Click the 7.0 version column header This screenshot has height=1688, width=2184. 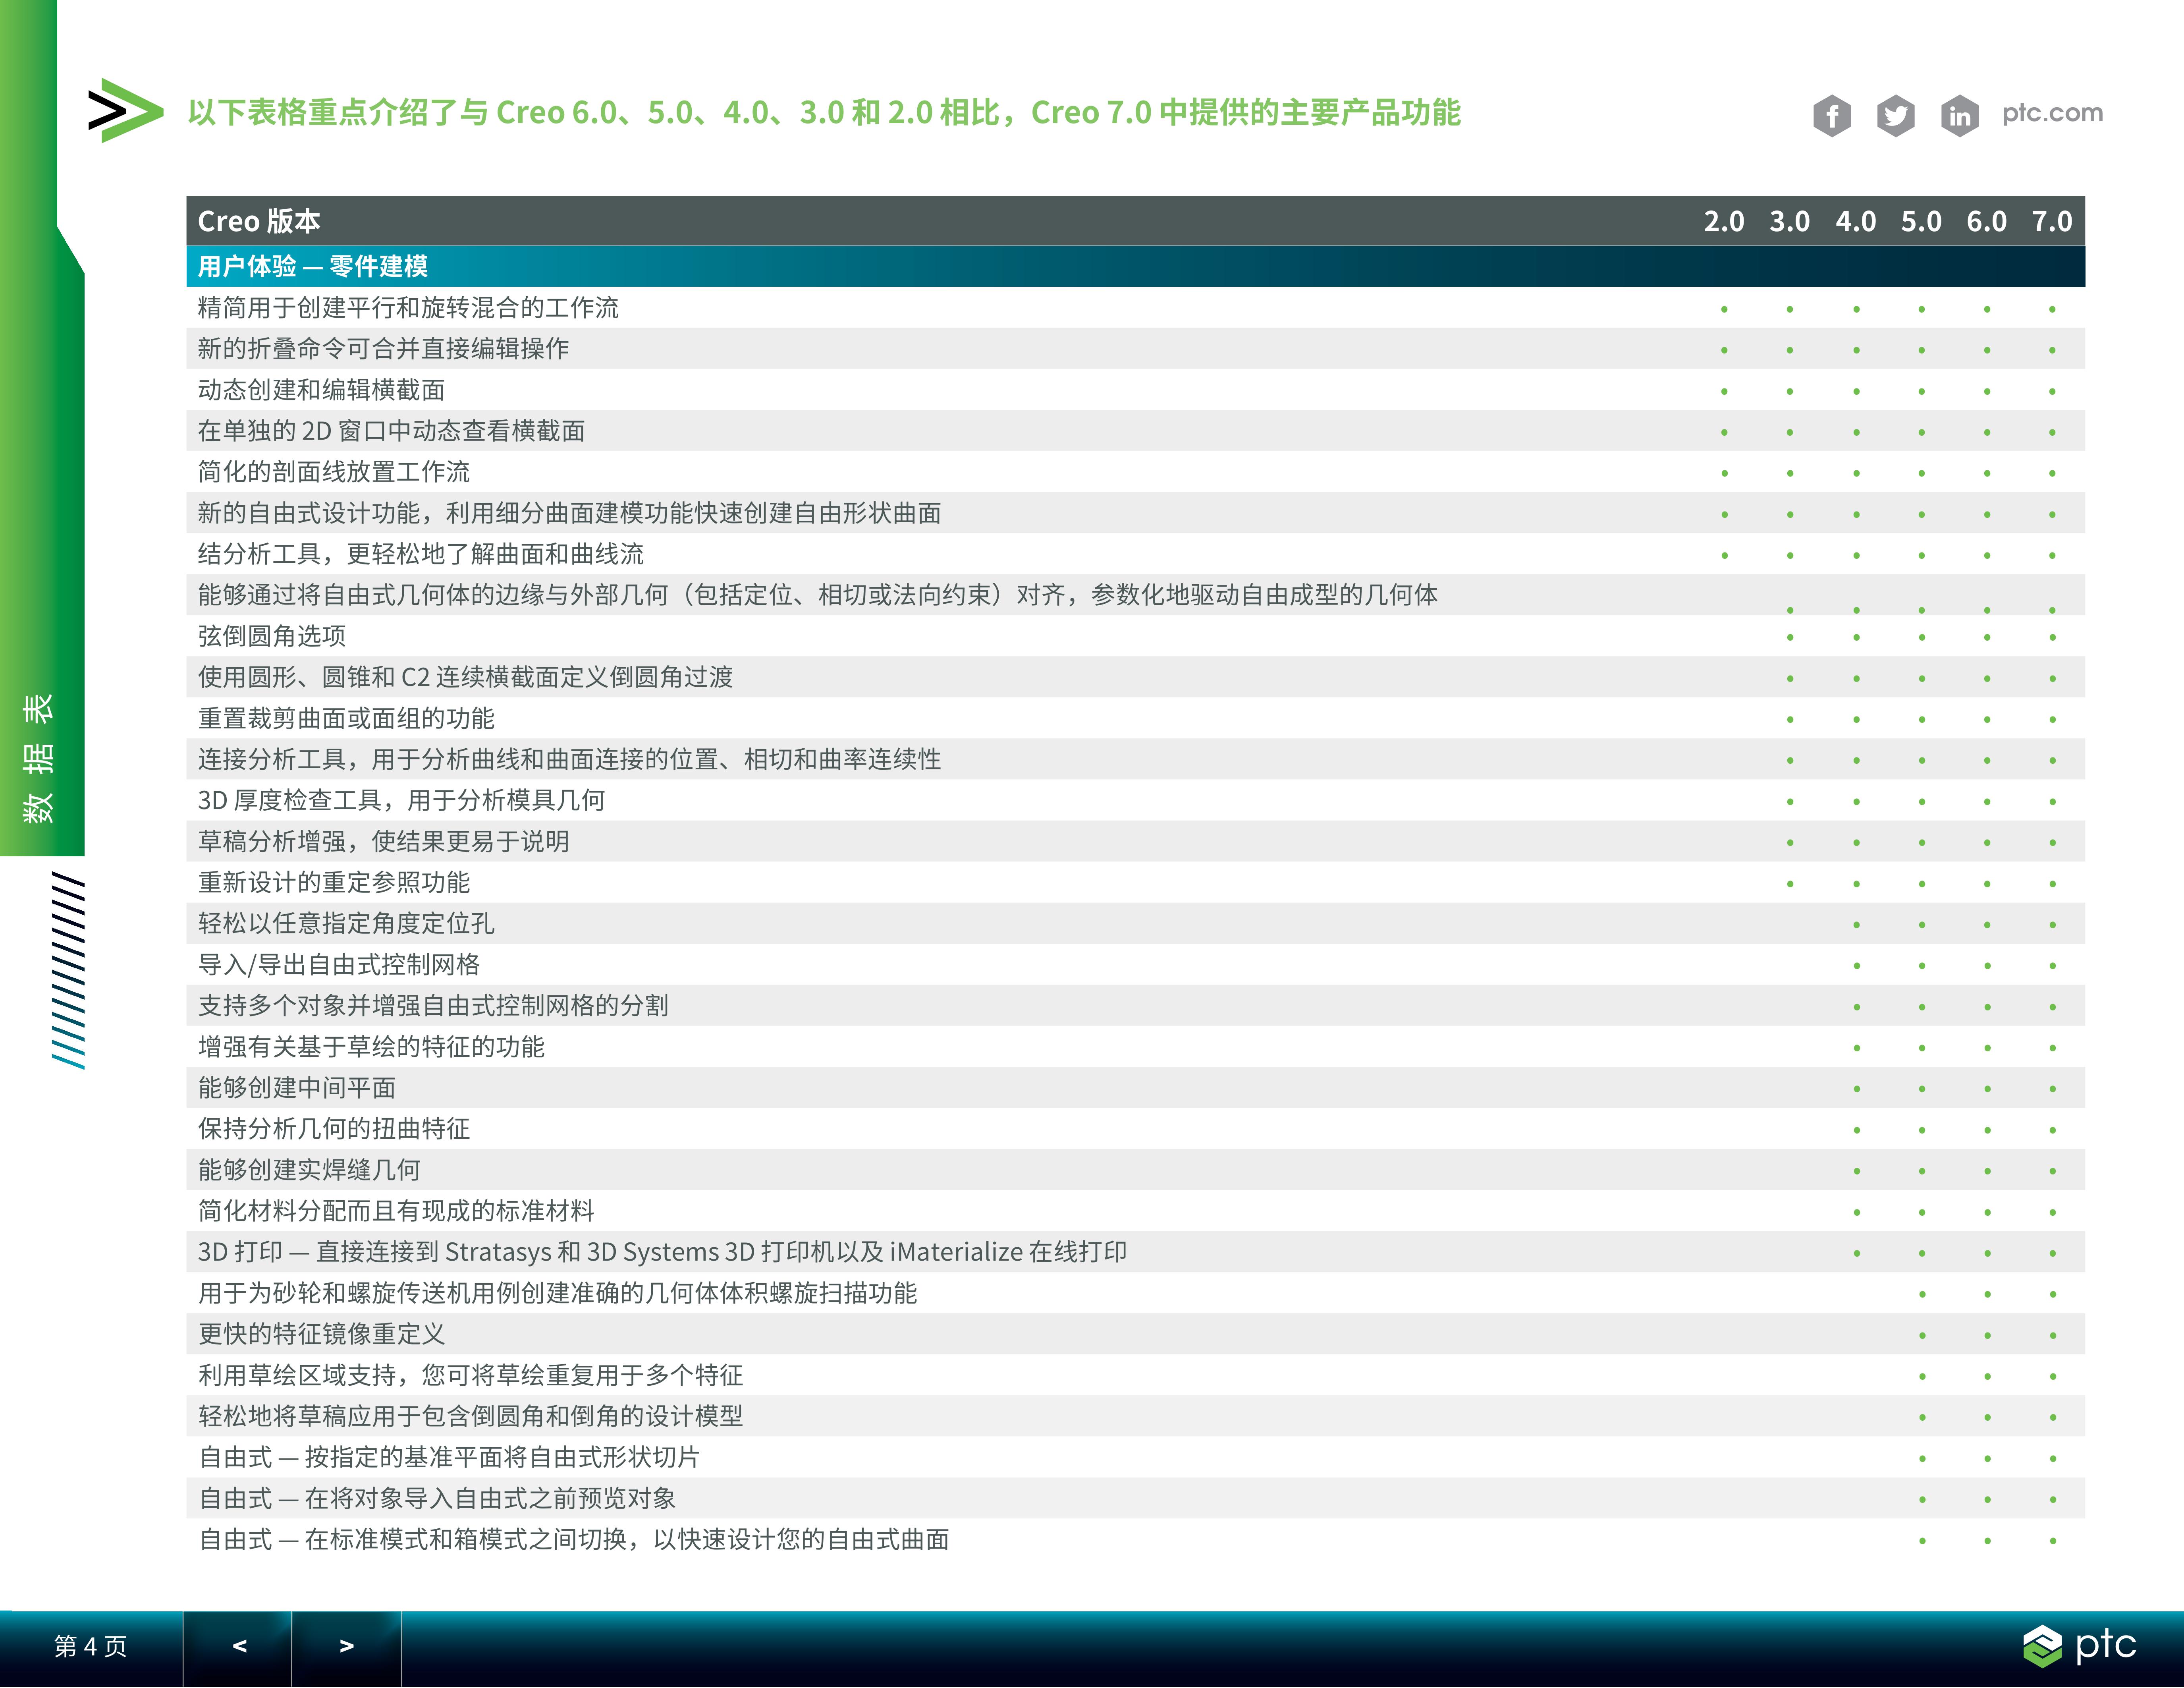2052,221
